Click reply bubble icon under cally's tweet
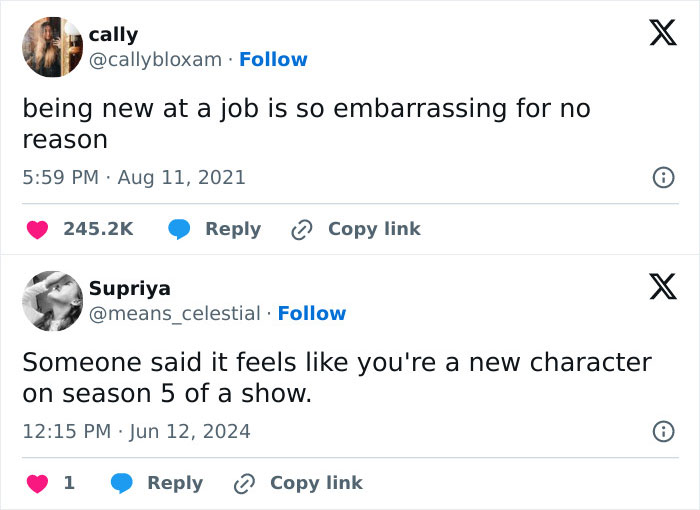Image resolution: width=700 pixels, height=510 pixels. (180, 229)
